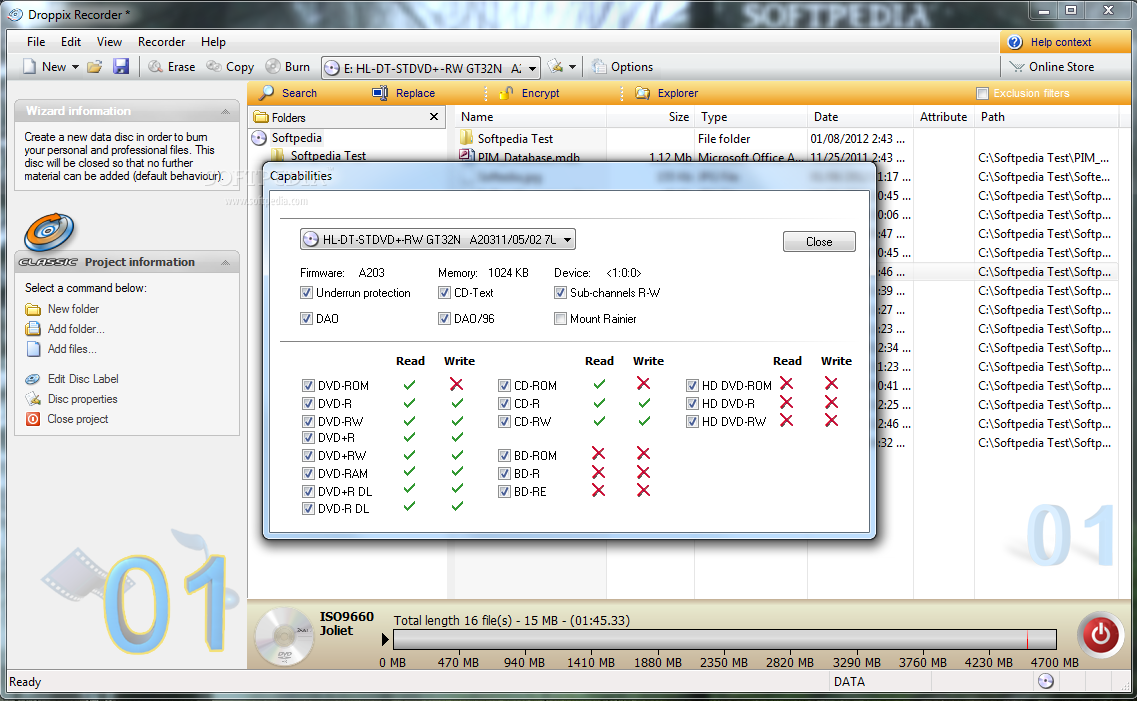Viewport: 1137px width, 701px height.
Task: Collapse the Wizard information panel
Action: 226,111
